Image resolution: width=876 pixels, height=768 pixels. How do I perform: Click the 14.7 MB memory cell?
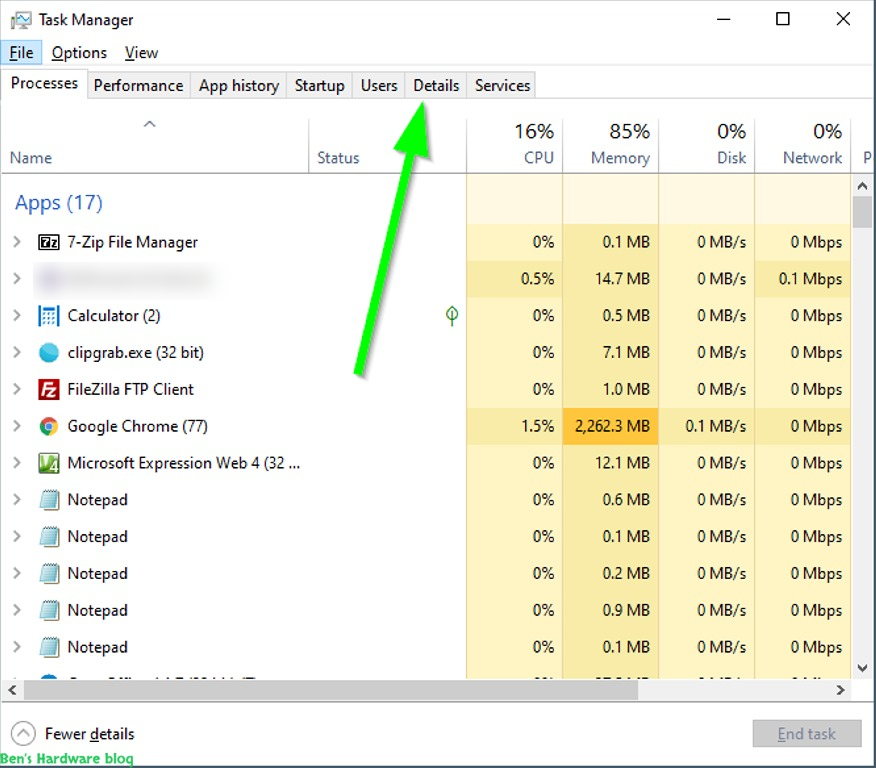611,279
